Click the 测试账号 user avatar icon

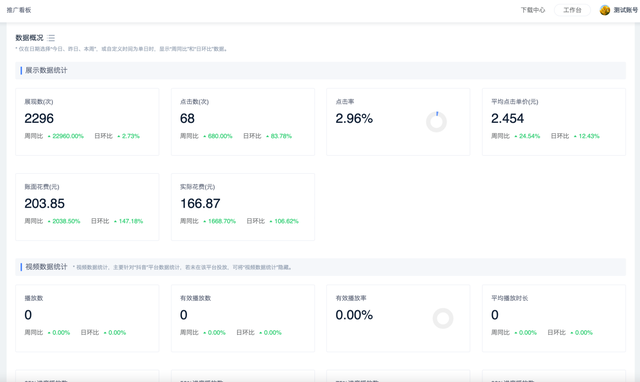tap(604, 10)
